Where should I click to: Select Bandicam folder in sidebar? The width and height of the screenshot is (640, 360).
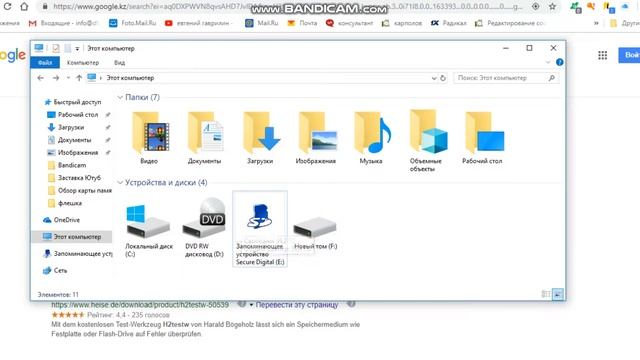point(72,165)
